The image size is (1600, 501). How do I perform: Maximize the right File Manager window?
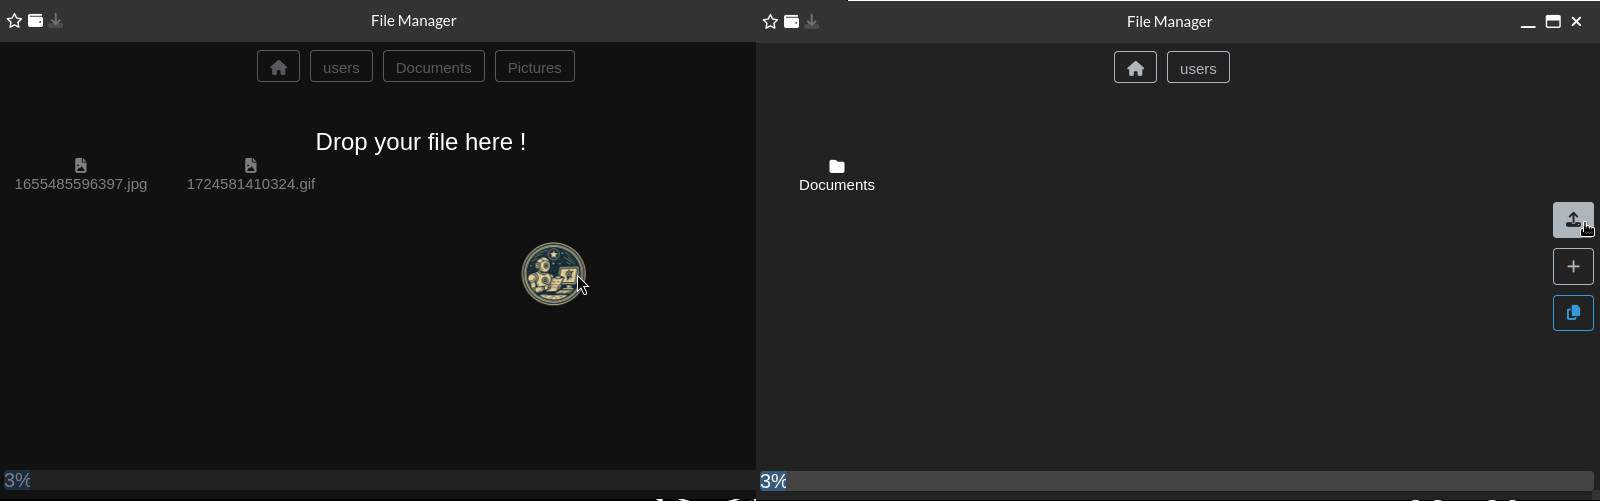(x=1553, y=22)
